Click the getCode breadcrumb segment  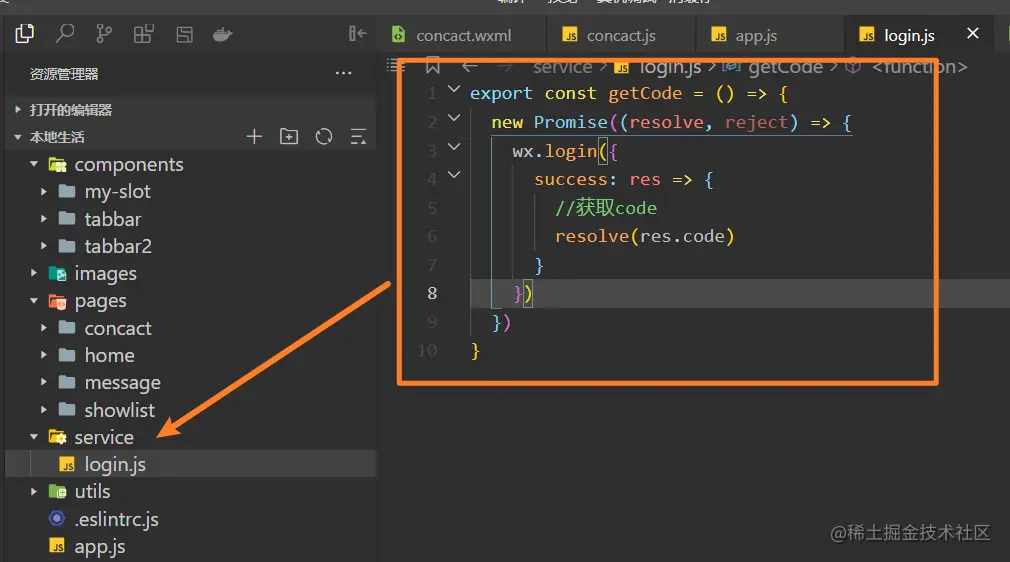(x=772, y=66)
